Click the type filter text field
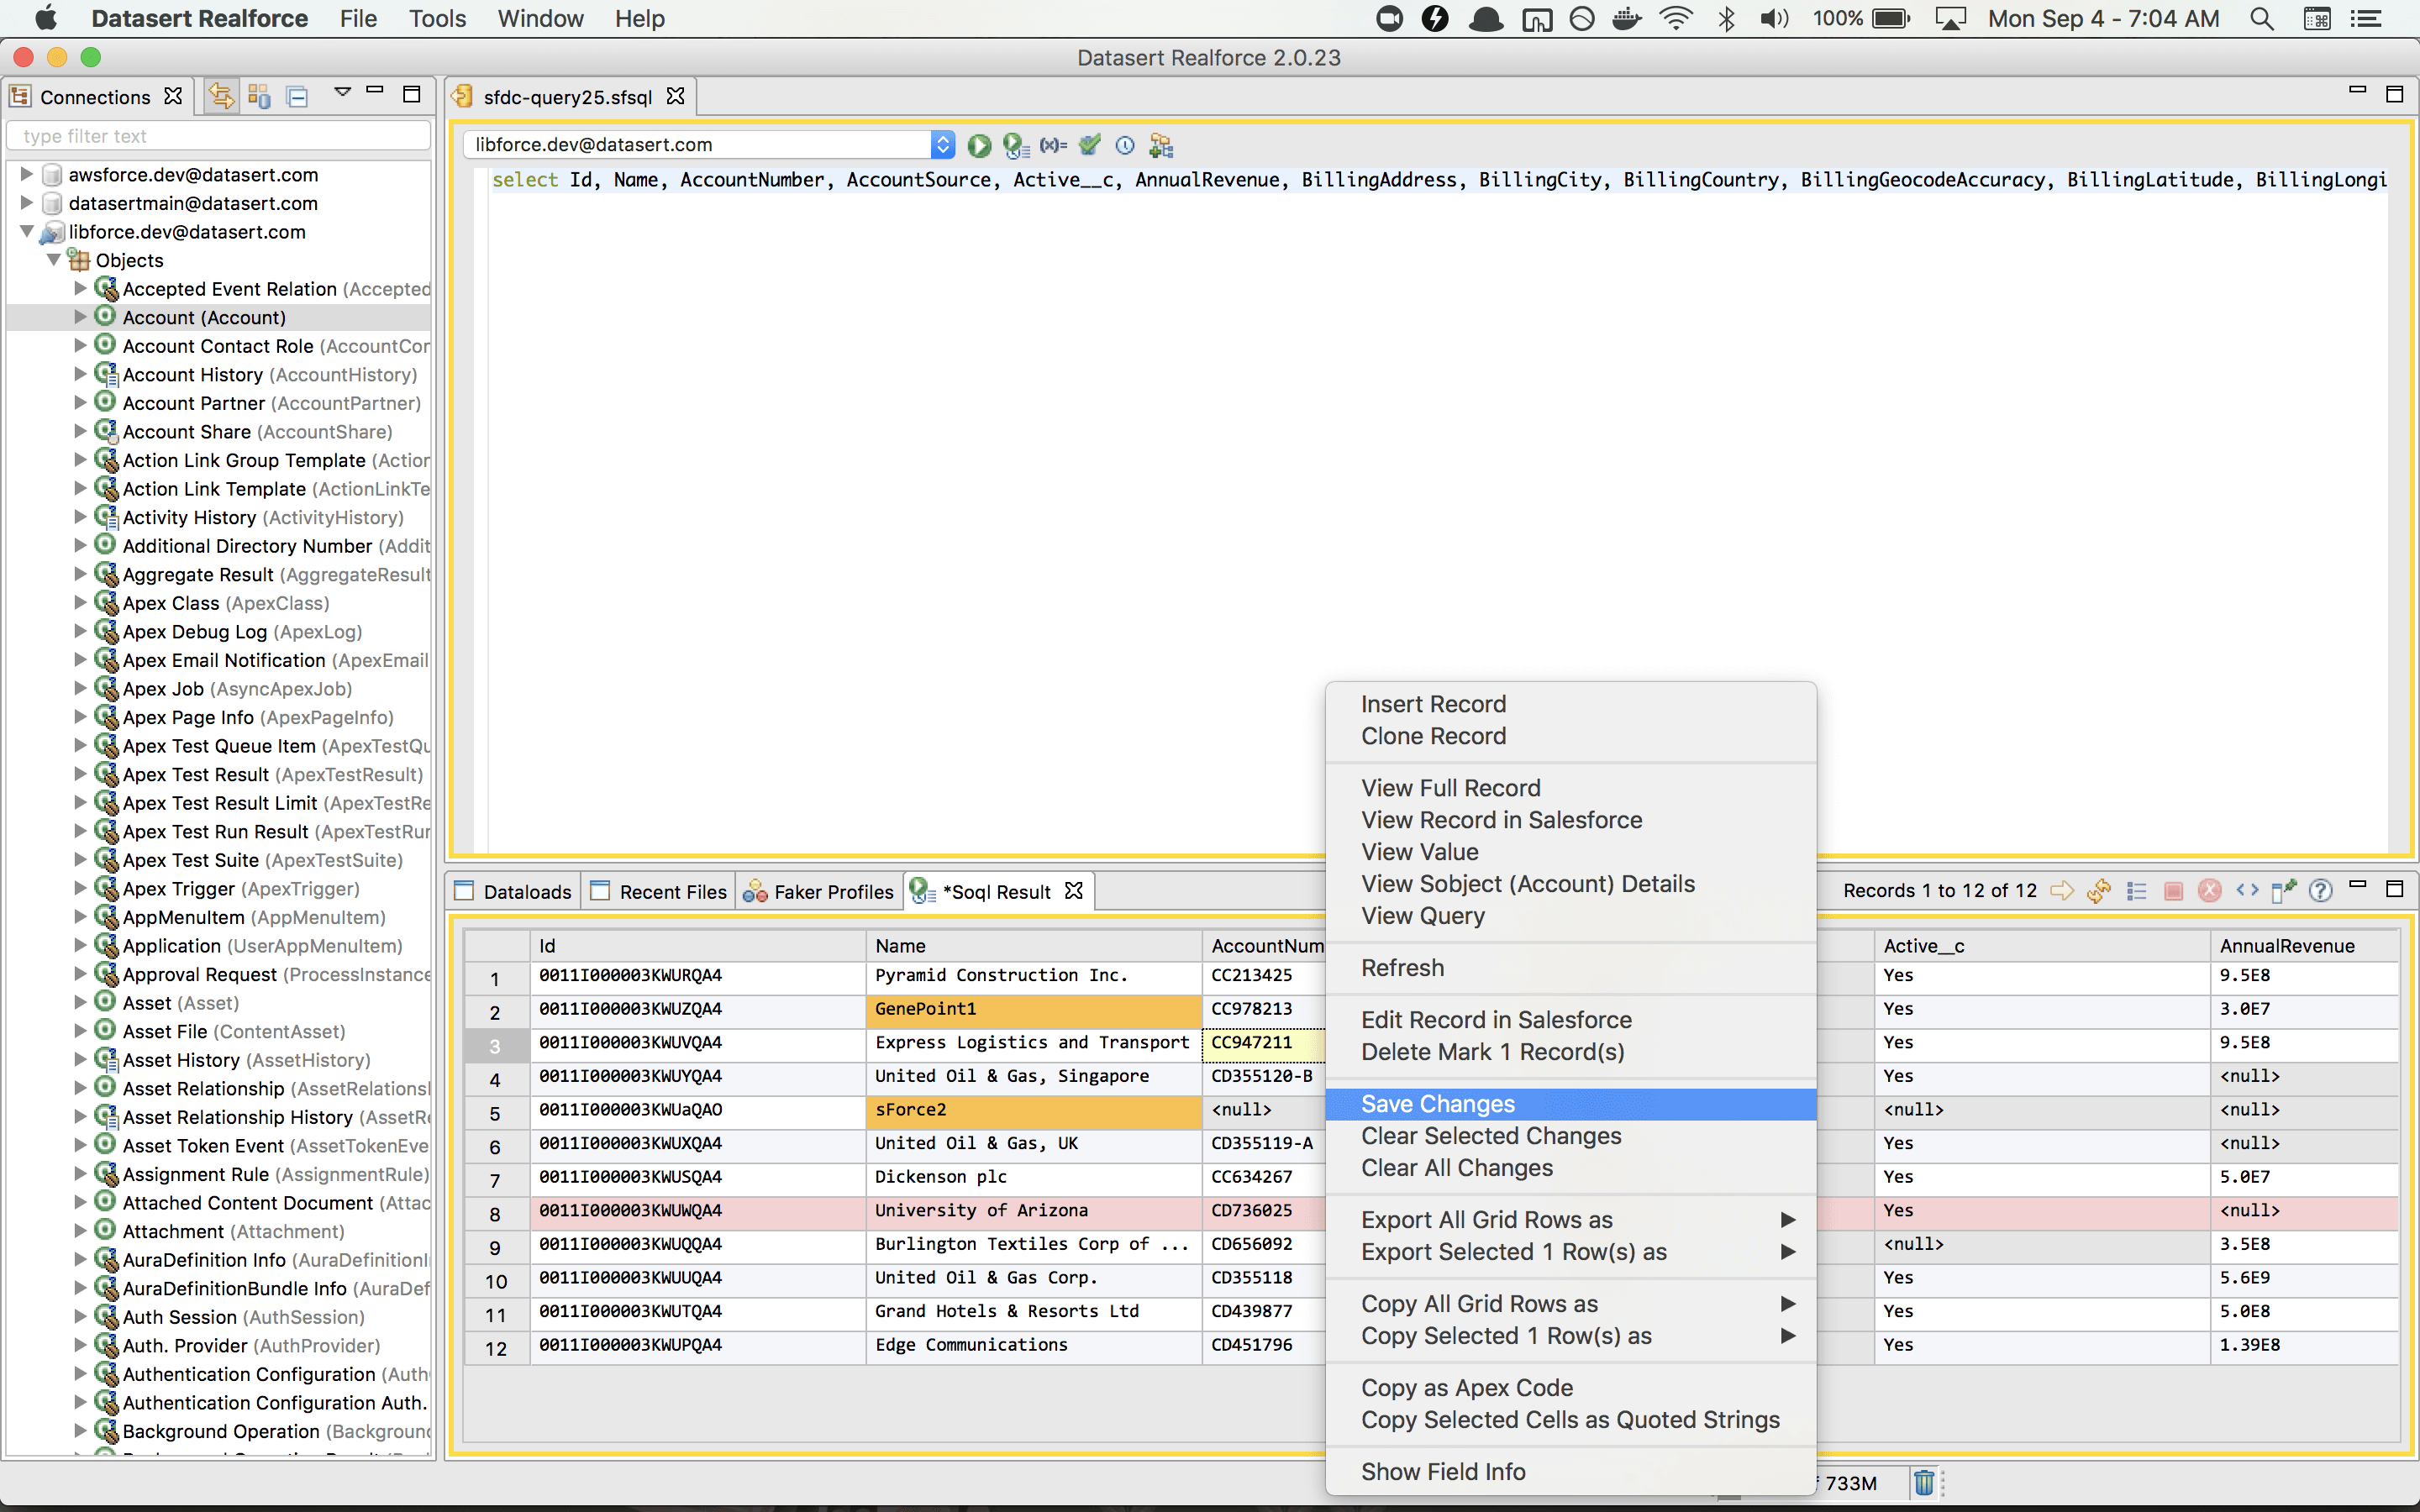The width and height of the screenshot is (2420, 1512). (218, 135)
